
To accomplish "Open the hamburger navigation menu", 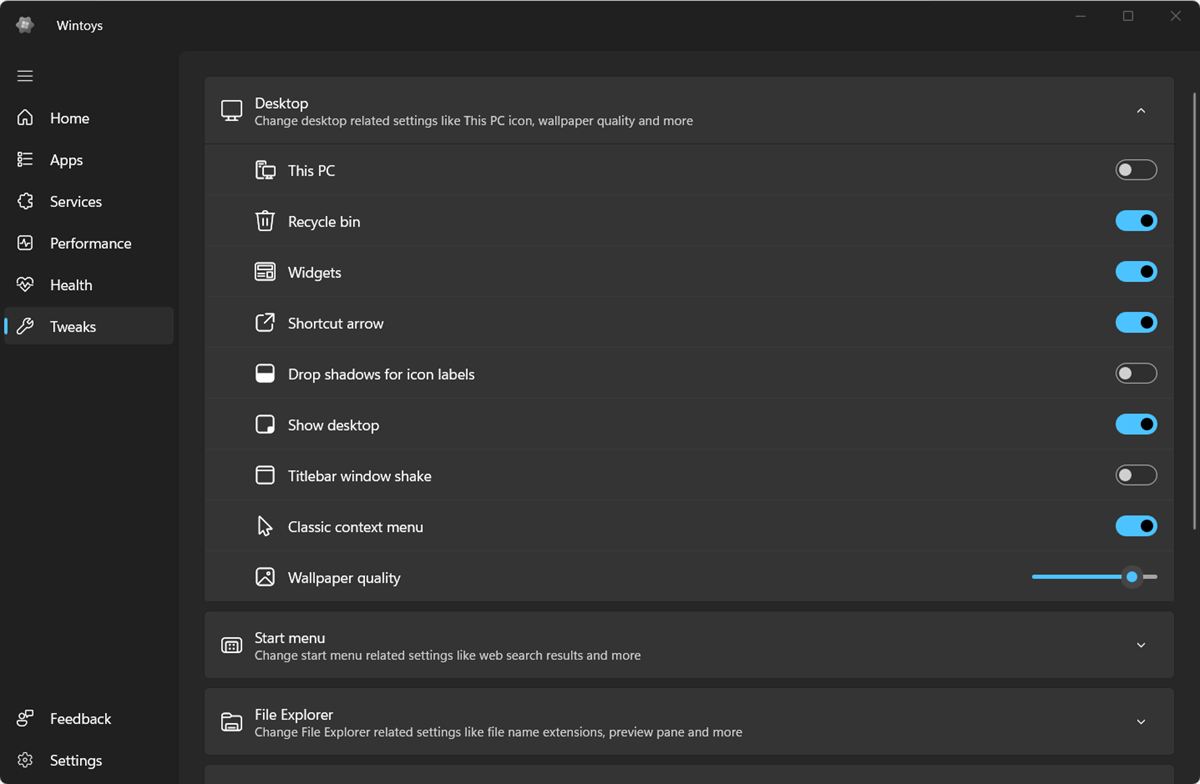I will click(x=25, y=76).
